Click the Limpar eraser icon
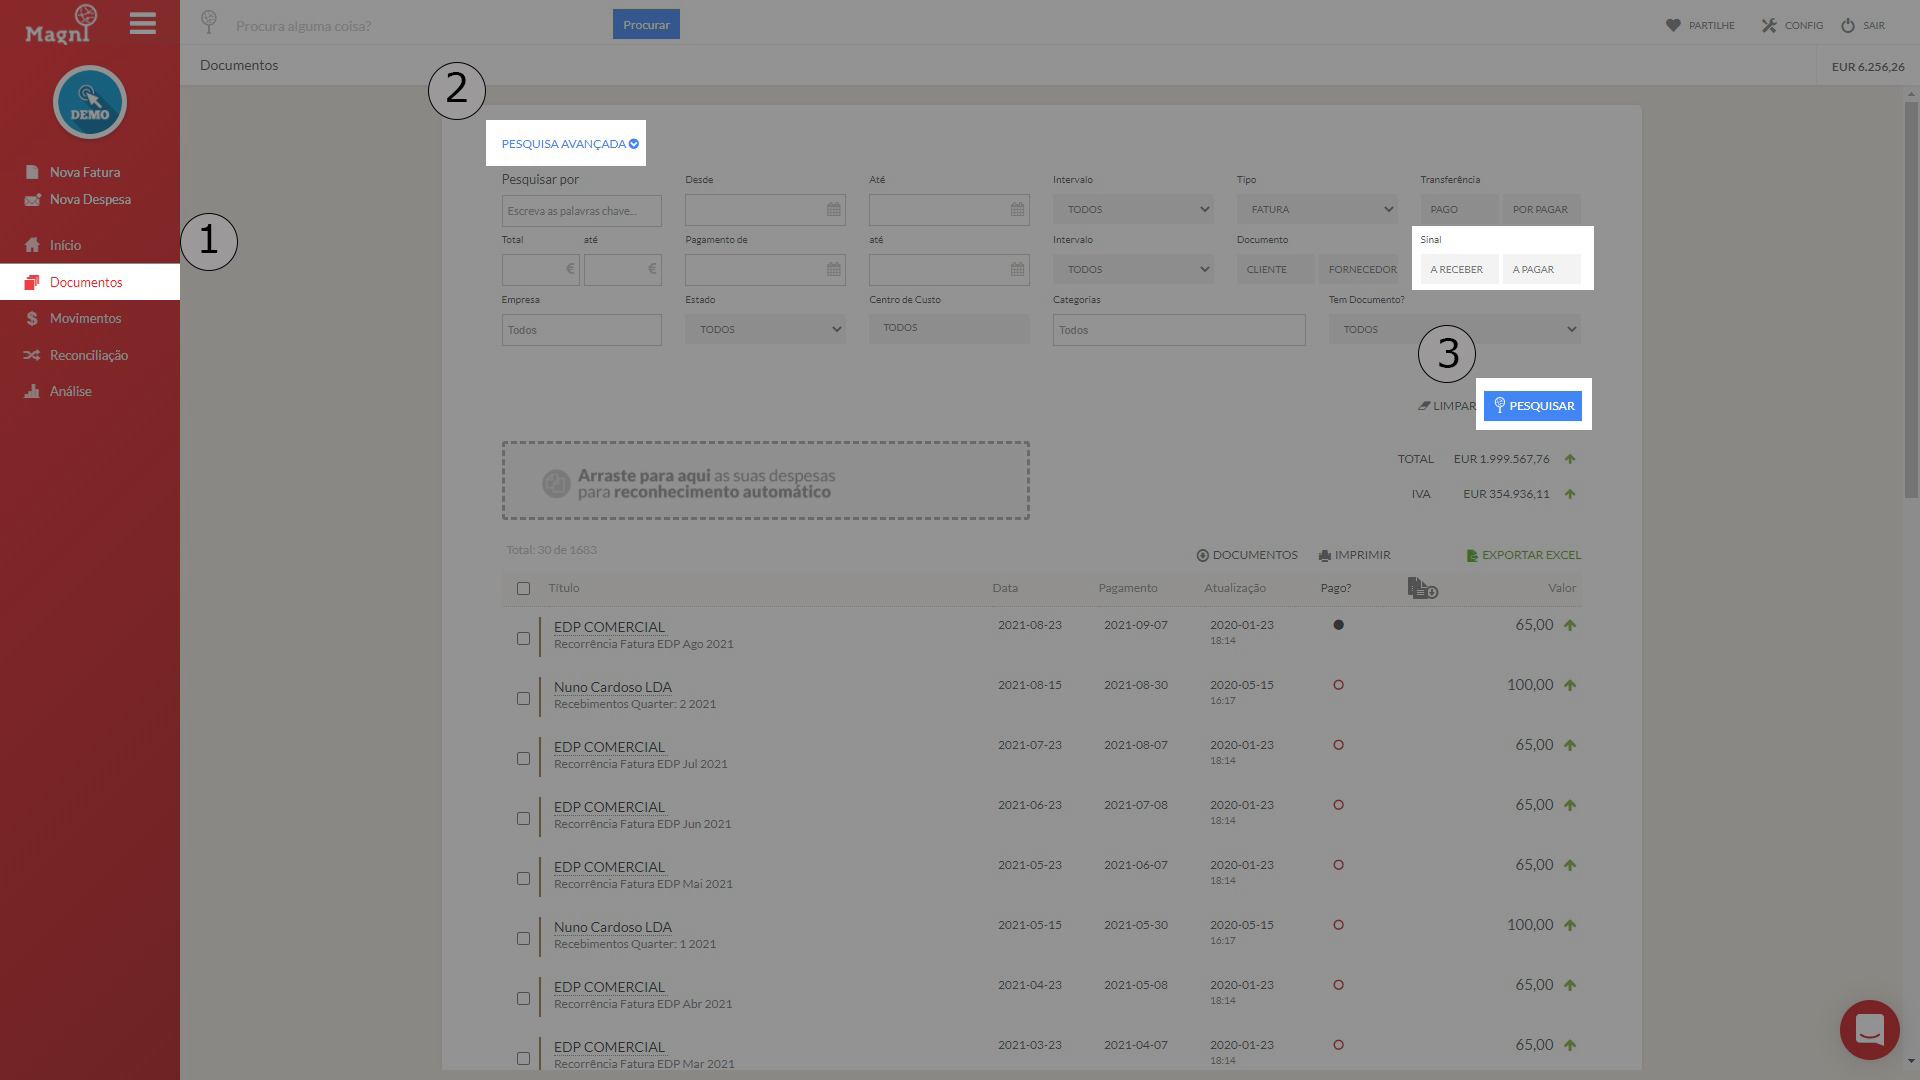Image resolution: width=1920 pixels, height=1080 pixels. coord(1424,406)
